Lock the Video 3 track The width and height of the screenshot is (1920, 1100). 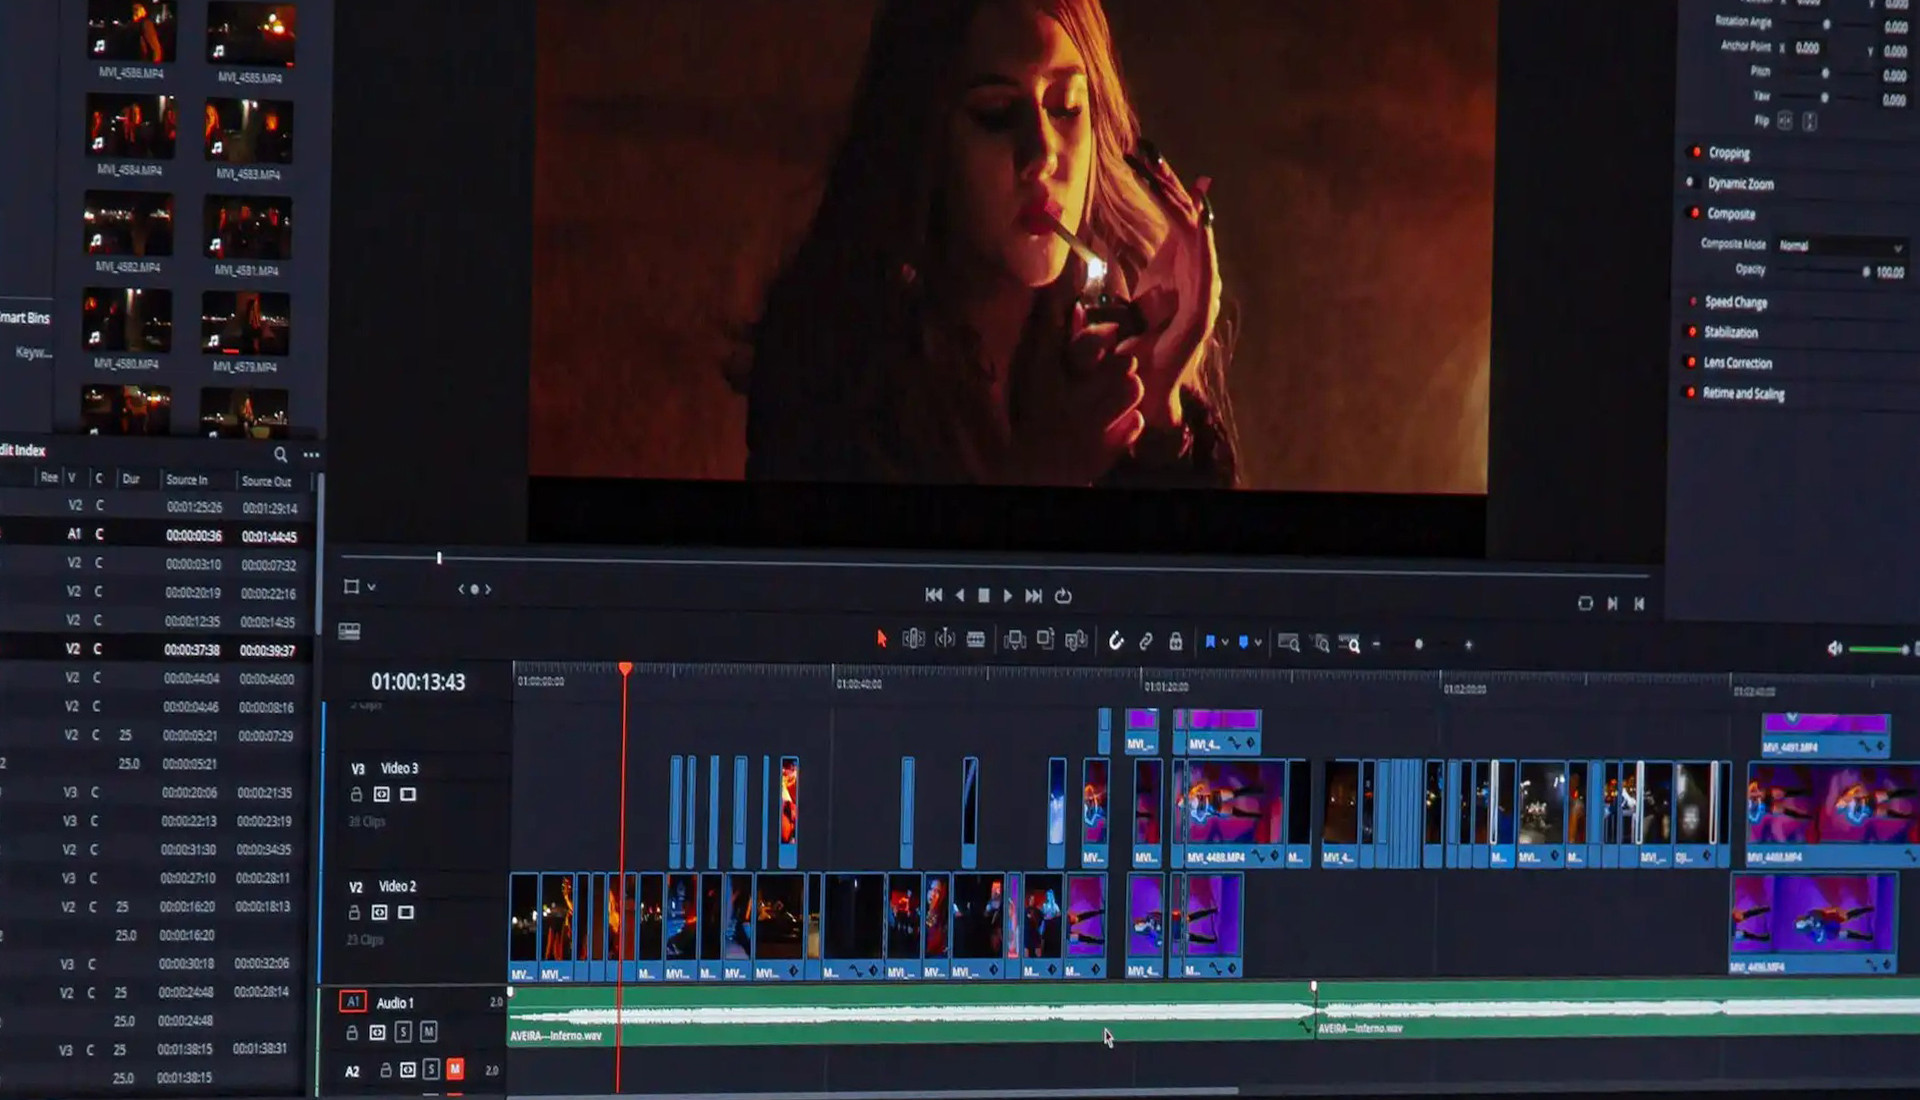pyautogui.click(x=356, y=795)
